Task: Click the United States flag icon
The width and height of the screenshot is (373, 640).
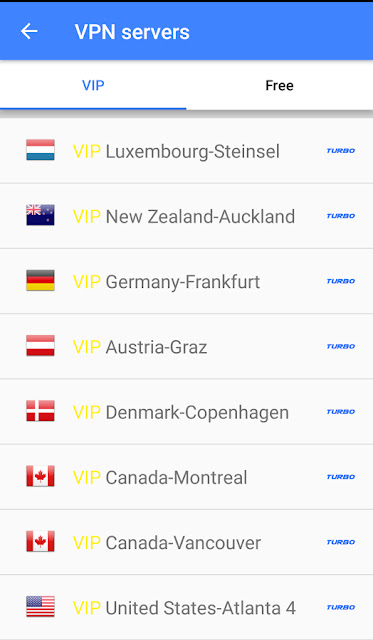Action: 40,607
